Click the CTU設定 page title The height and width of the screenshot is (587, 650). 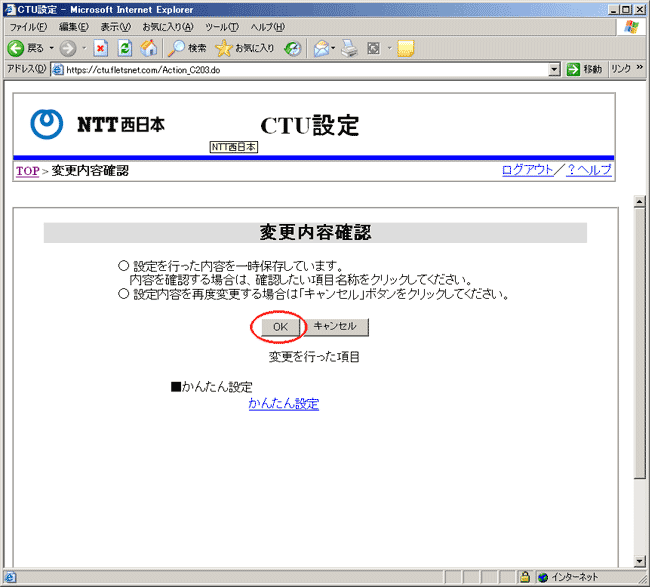pos(310,125)
